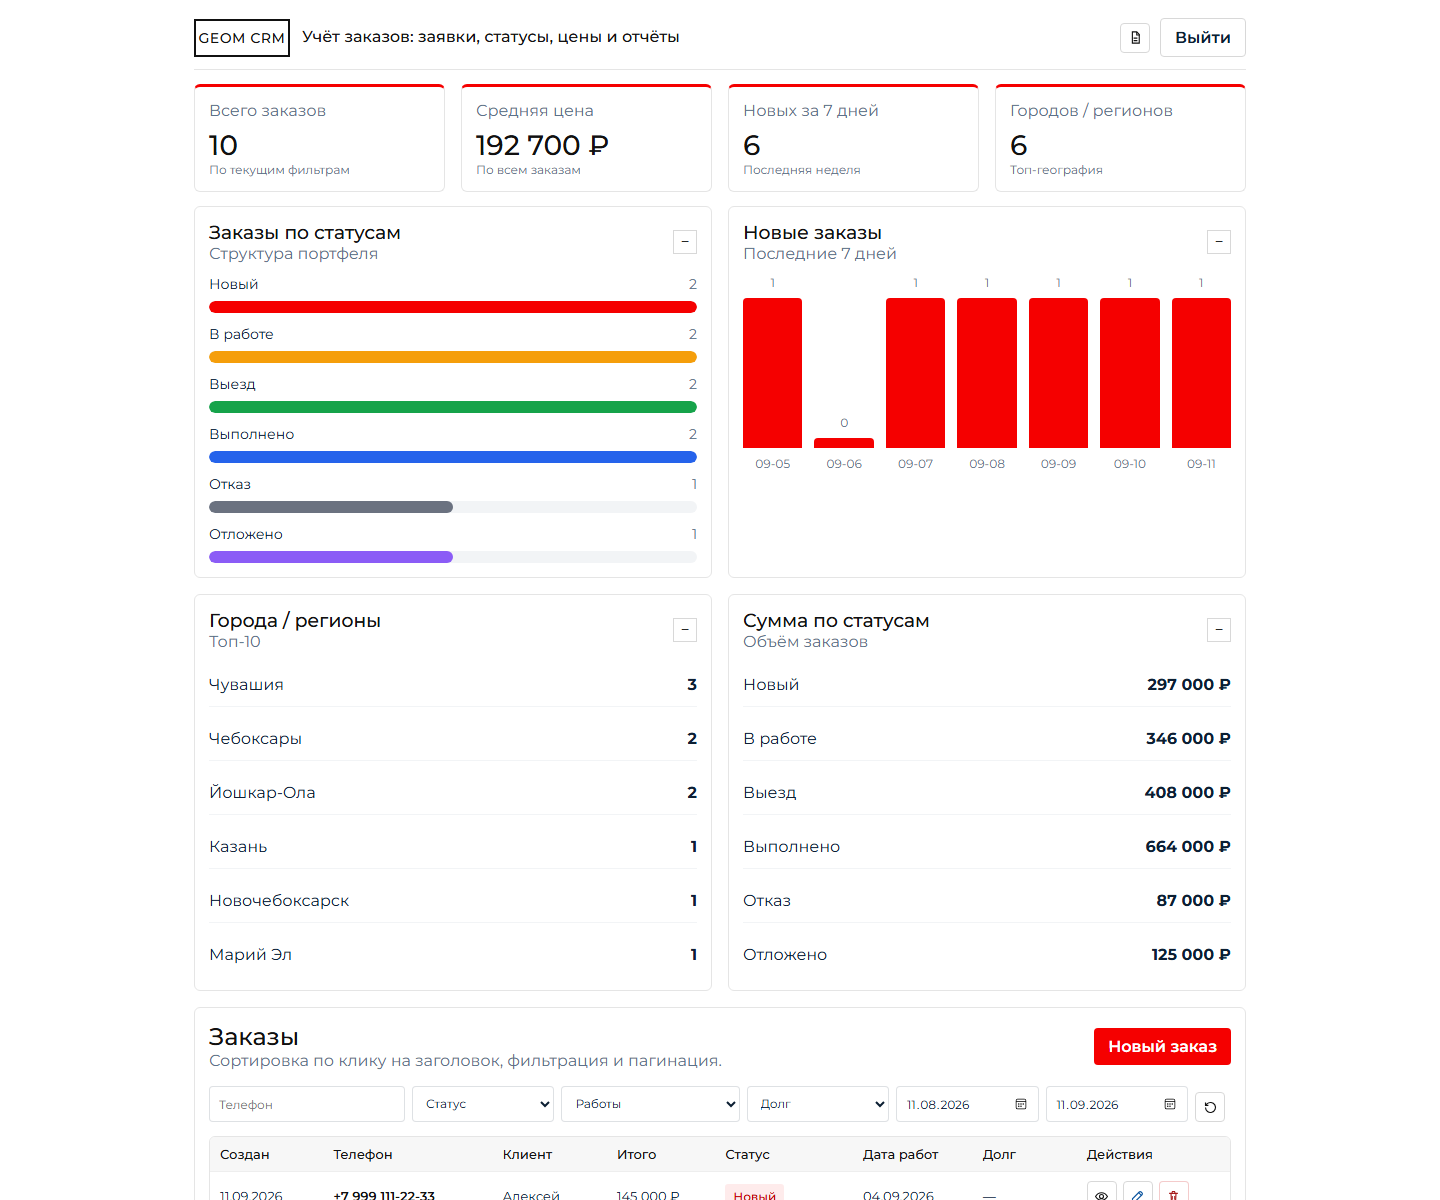
Task: Click the 09-11 chart bar
Action: 1201,373
